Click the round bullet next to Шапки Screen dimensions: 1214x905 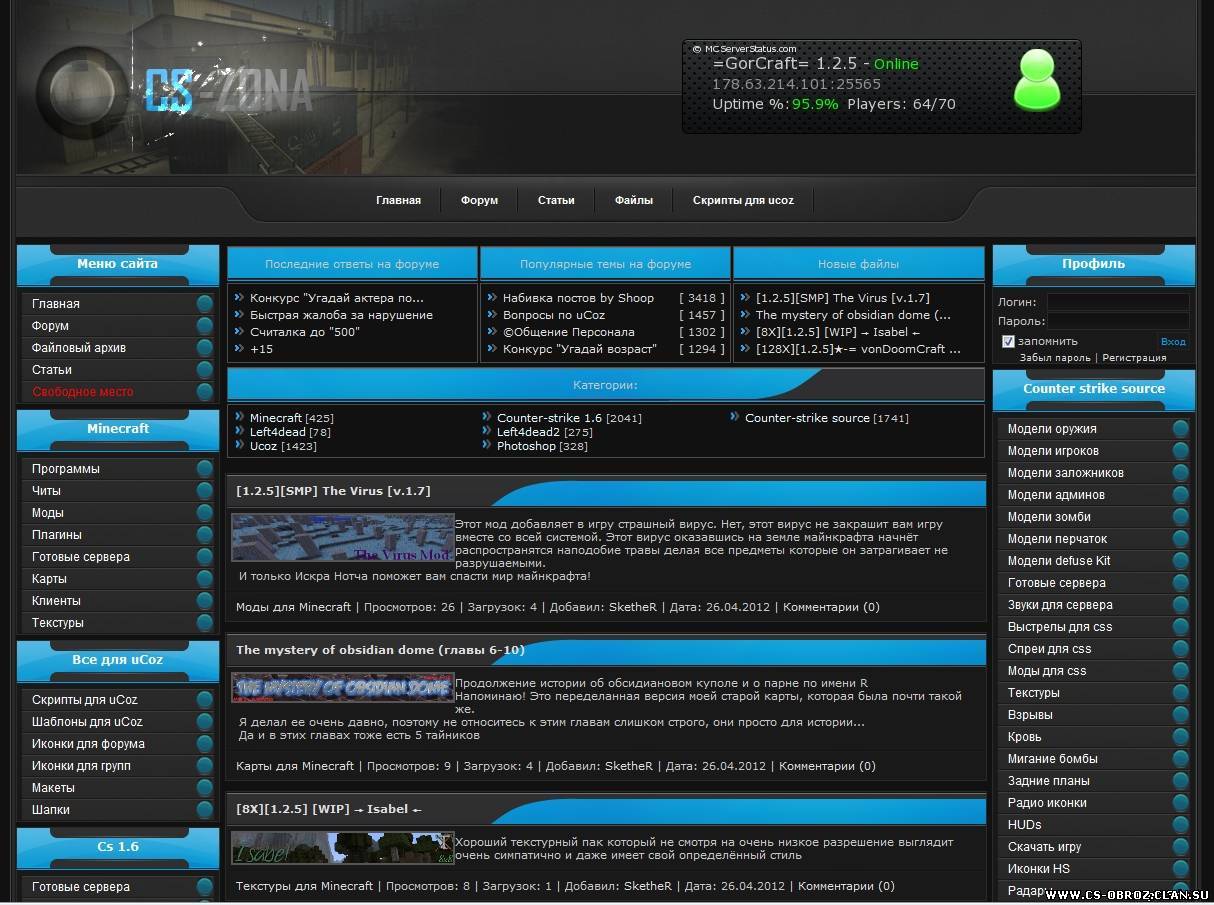click(205, 810)
